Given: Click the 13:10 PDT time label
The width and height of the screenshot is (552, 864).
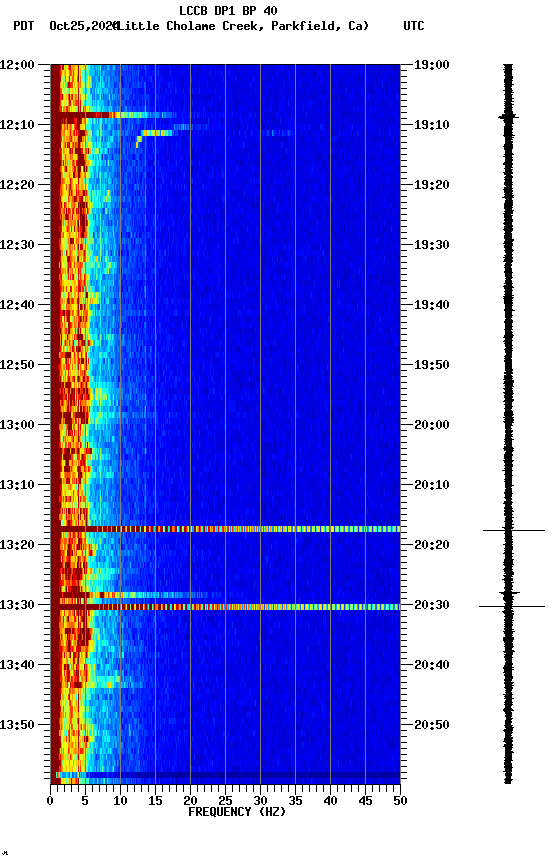Looking at the screenshot, I should (17, 485).
